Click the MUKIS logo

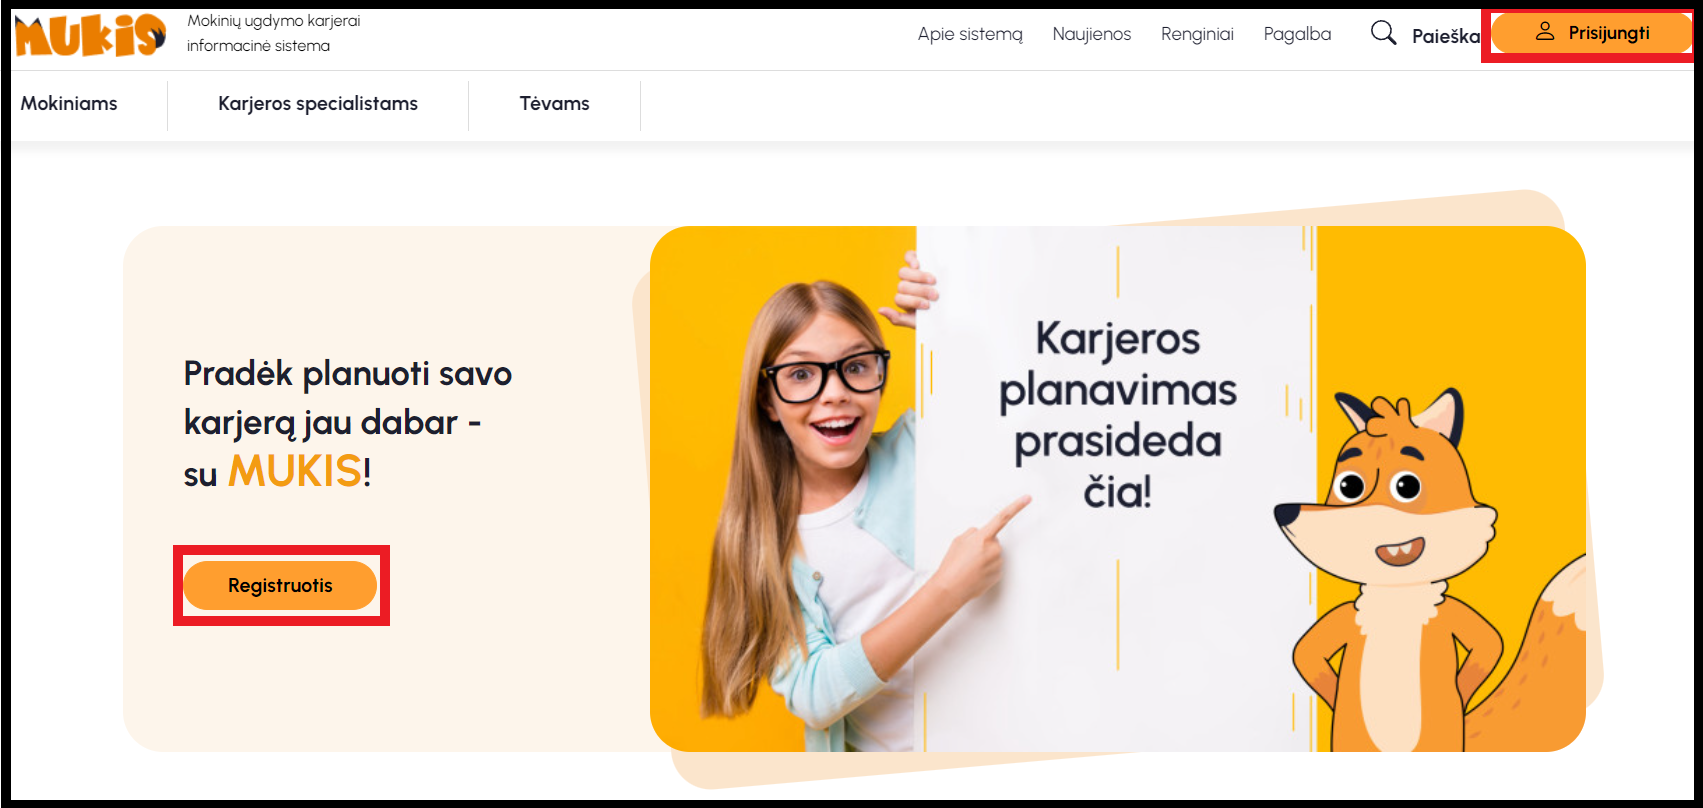tap(90, 35)
